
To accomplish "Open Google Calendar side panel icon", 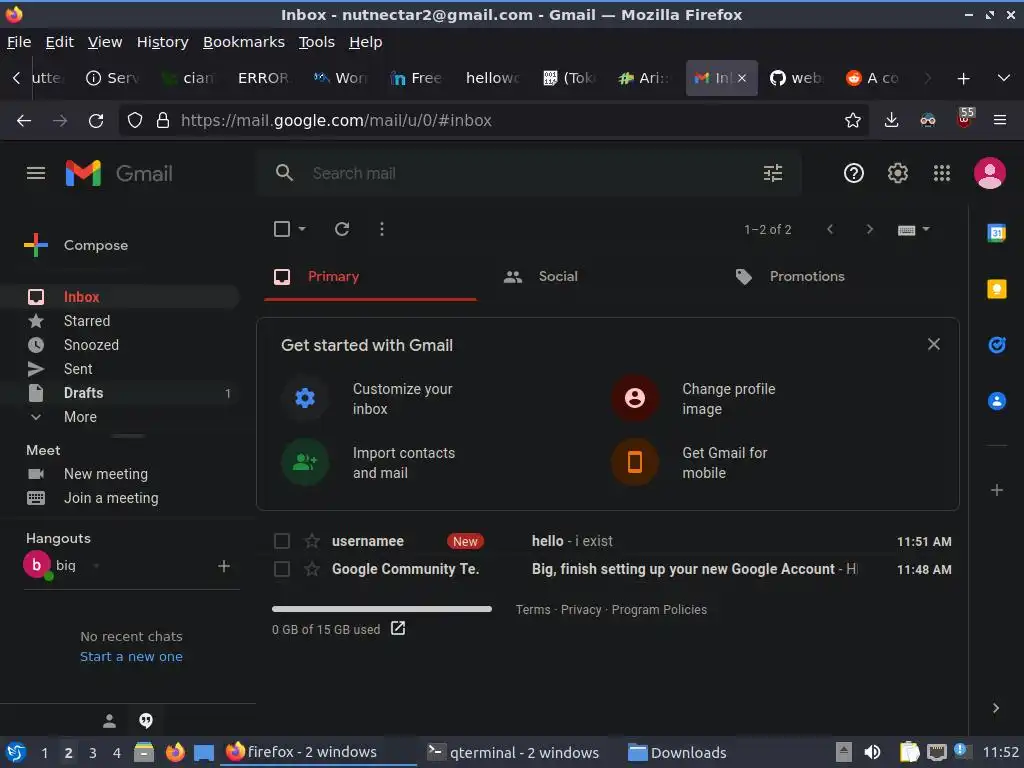I will (996, 232).
